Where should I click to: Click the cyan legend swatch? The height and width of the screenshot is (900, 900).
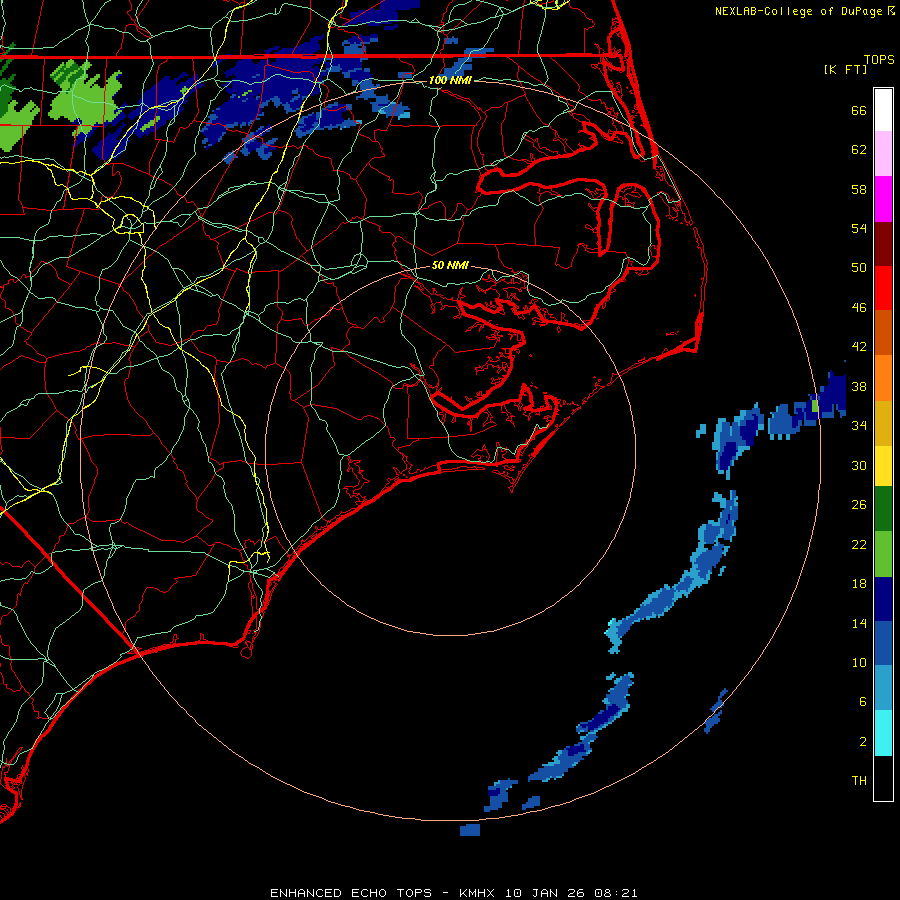[x=883, y=732]
